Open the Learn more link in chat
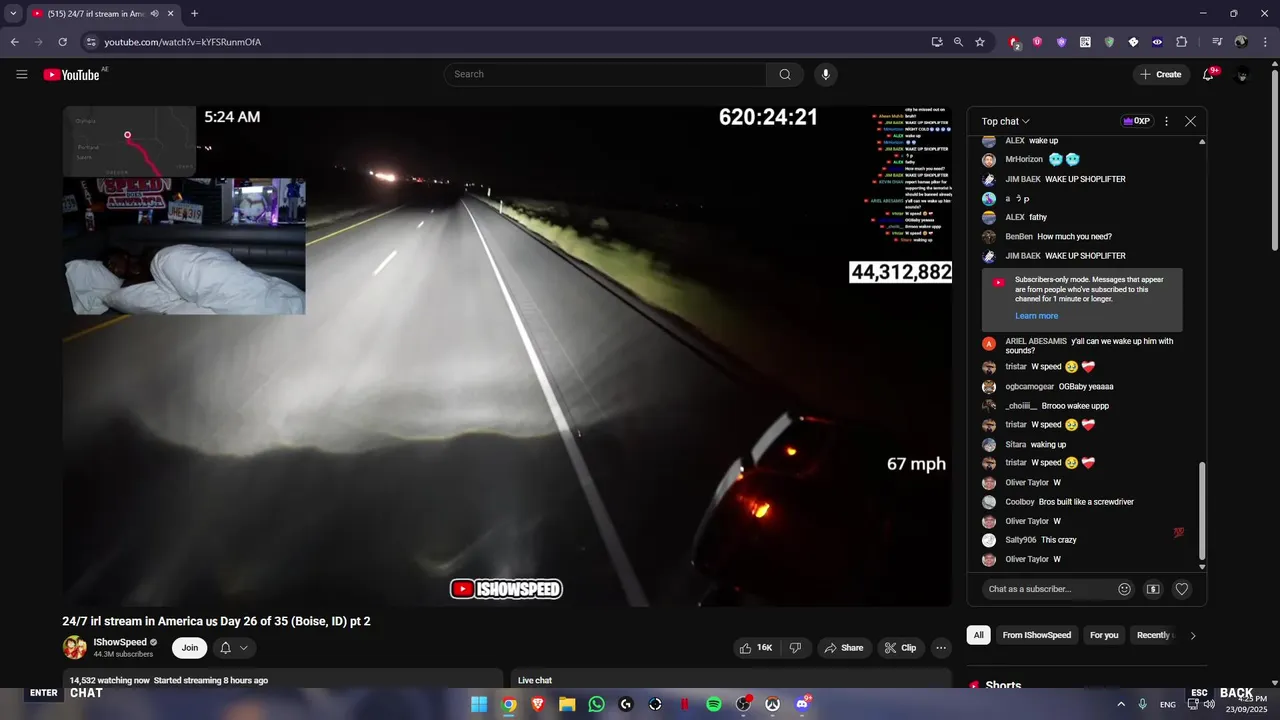 1036,316
